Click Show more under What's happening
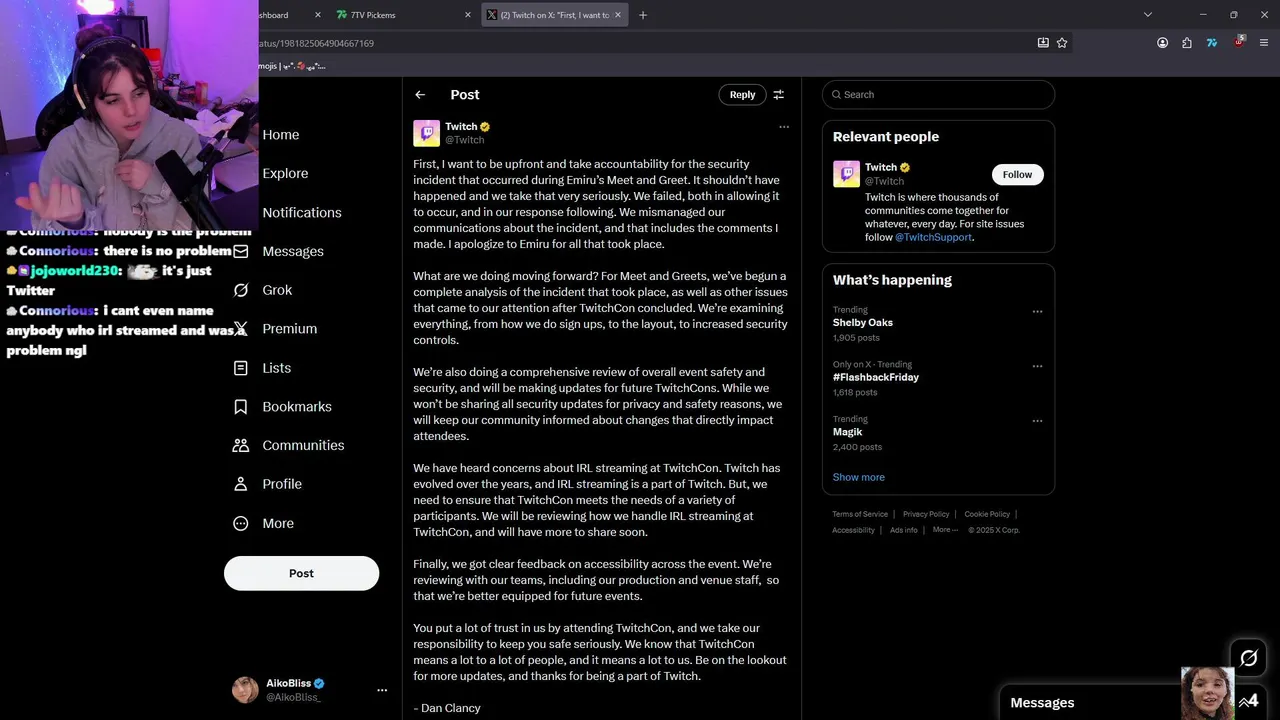Viewport: 1280px width, 720px height. [x=858, y=477]
